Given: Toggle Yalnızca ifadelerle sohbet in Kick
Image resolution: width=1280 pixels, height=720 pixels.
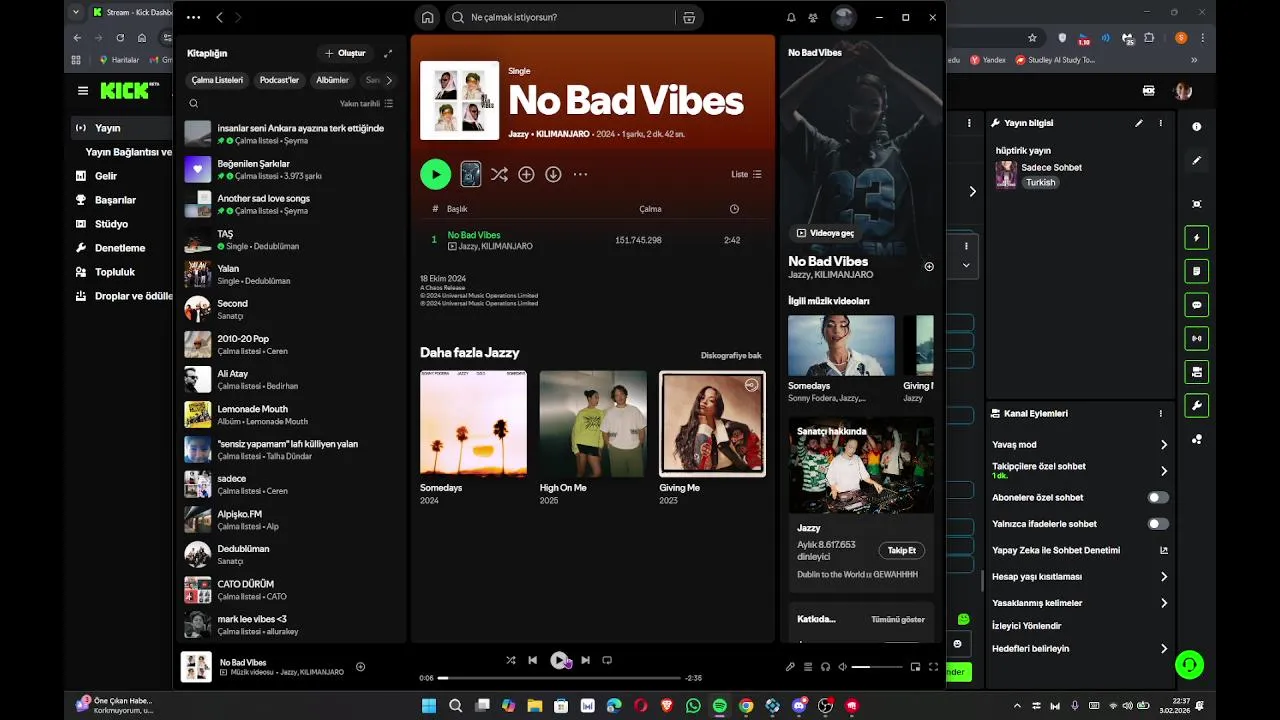Looking at the screenshot, I should (1158, 524).
